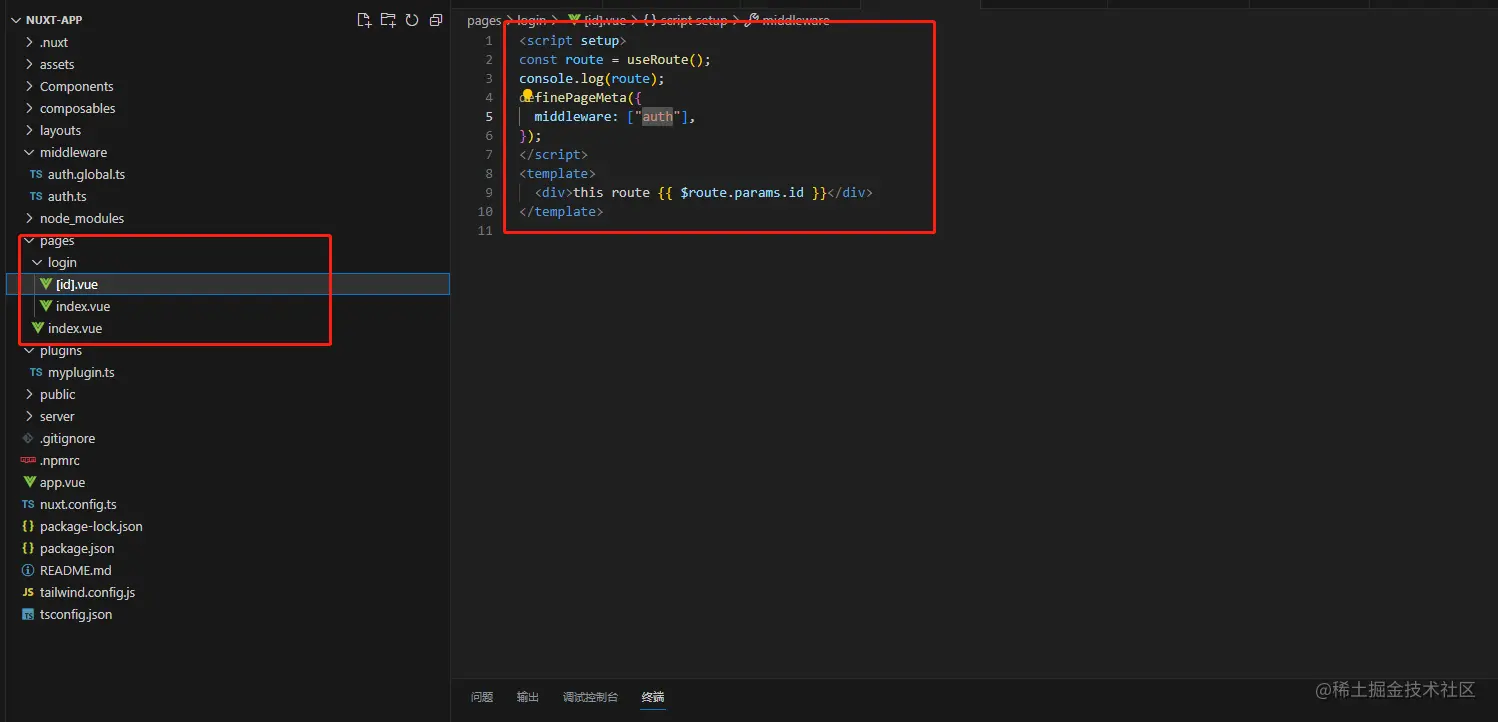Open the nuxt.config.ts file

(78, 504)
